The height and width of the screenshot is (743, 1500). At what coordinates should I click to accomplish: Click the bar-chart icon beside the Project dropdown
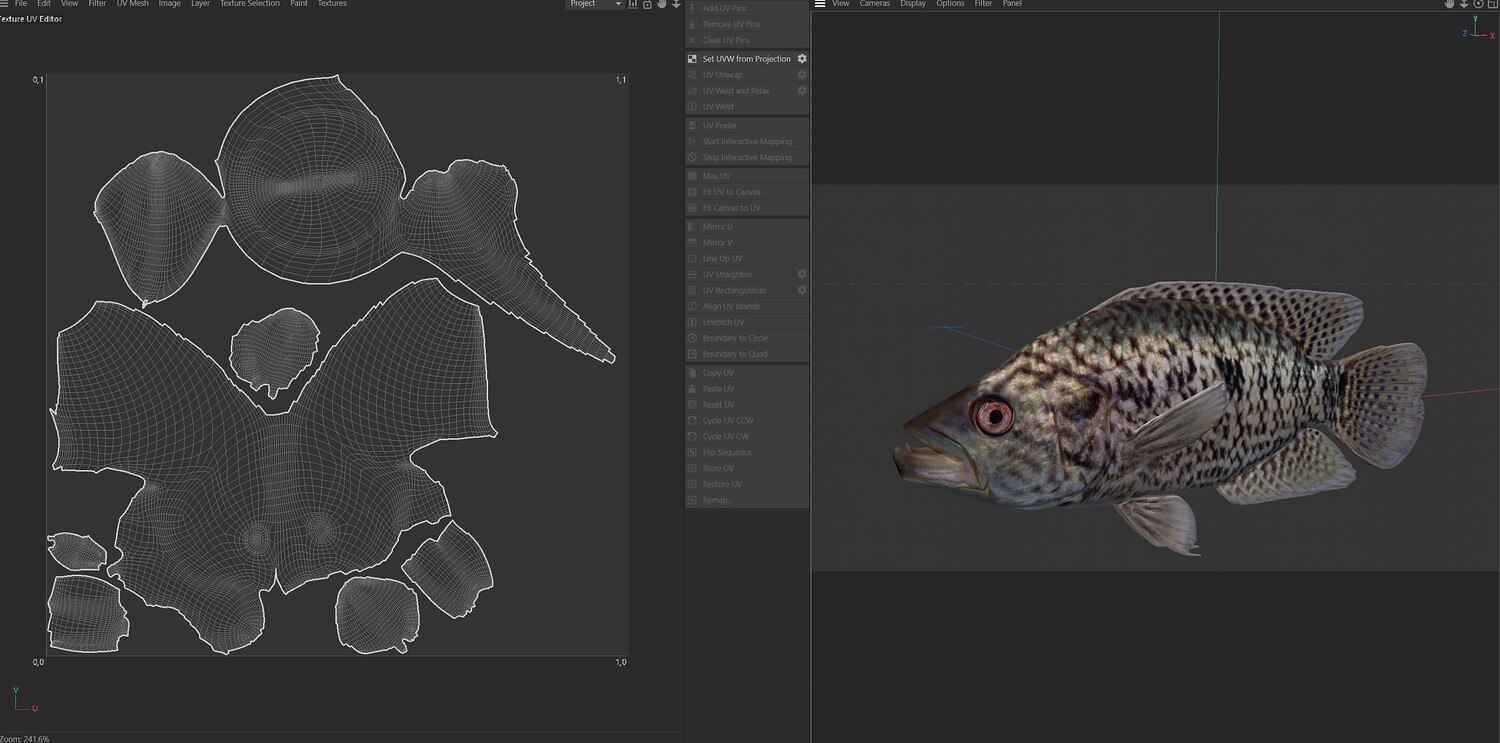pyautogui.click(x=633, y=4)
